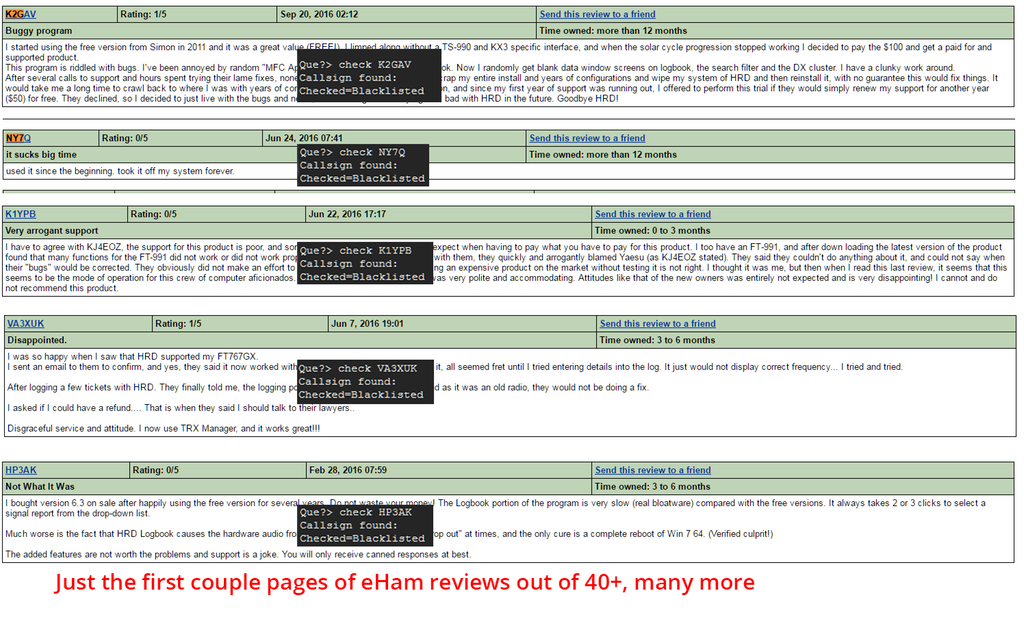Select the 'Rating: 0/5' cell of K1YPB's review
The width and height of the screenshot is (1024, 617).
[x=217, y=214]
